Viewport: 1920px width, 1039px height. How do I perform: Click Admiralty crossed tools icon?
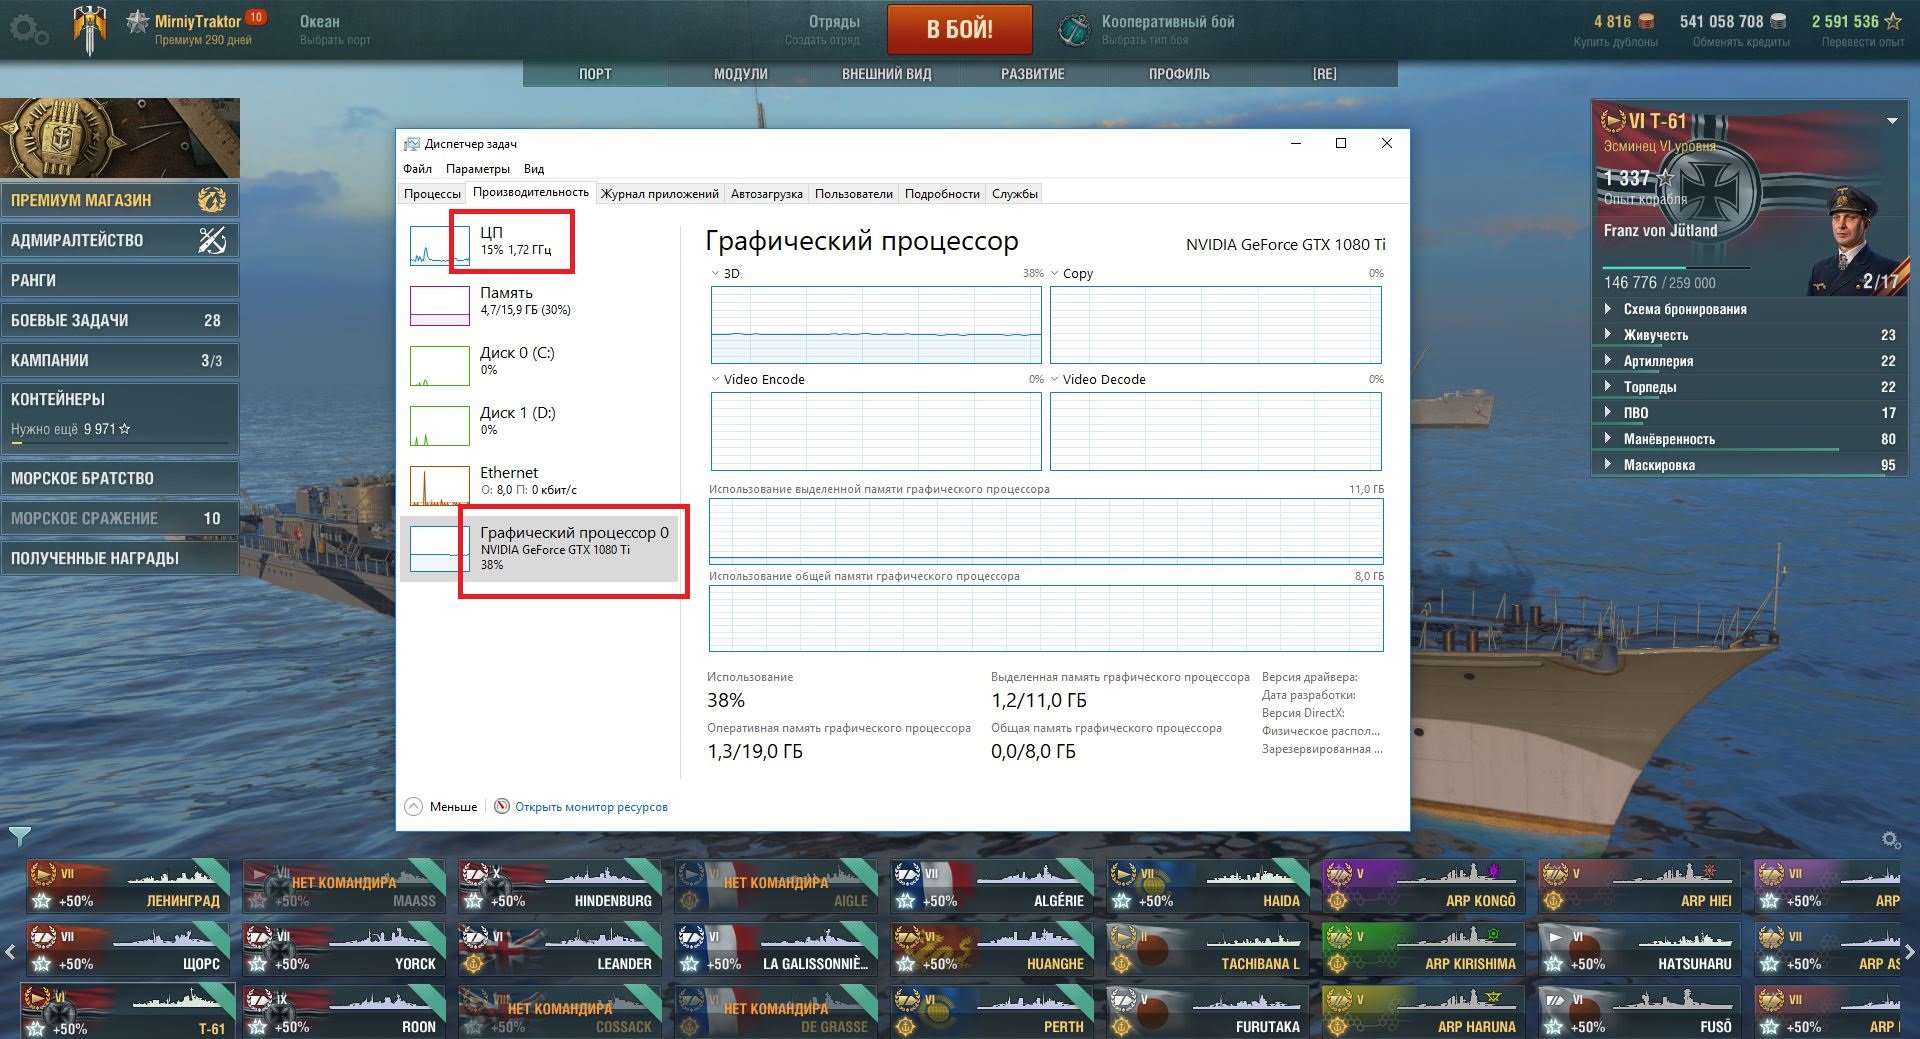point(212,240)
